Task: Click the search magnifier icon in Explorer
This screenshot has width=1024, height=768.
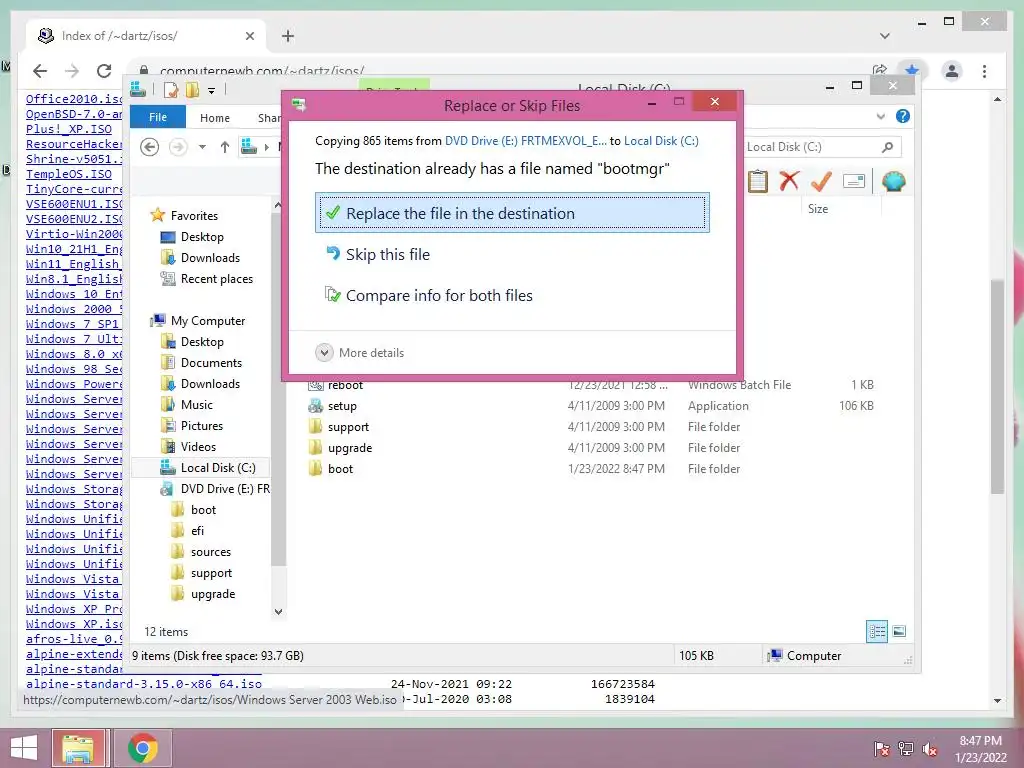Action: pos(887,147)
